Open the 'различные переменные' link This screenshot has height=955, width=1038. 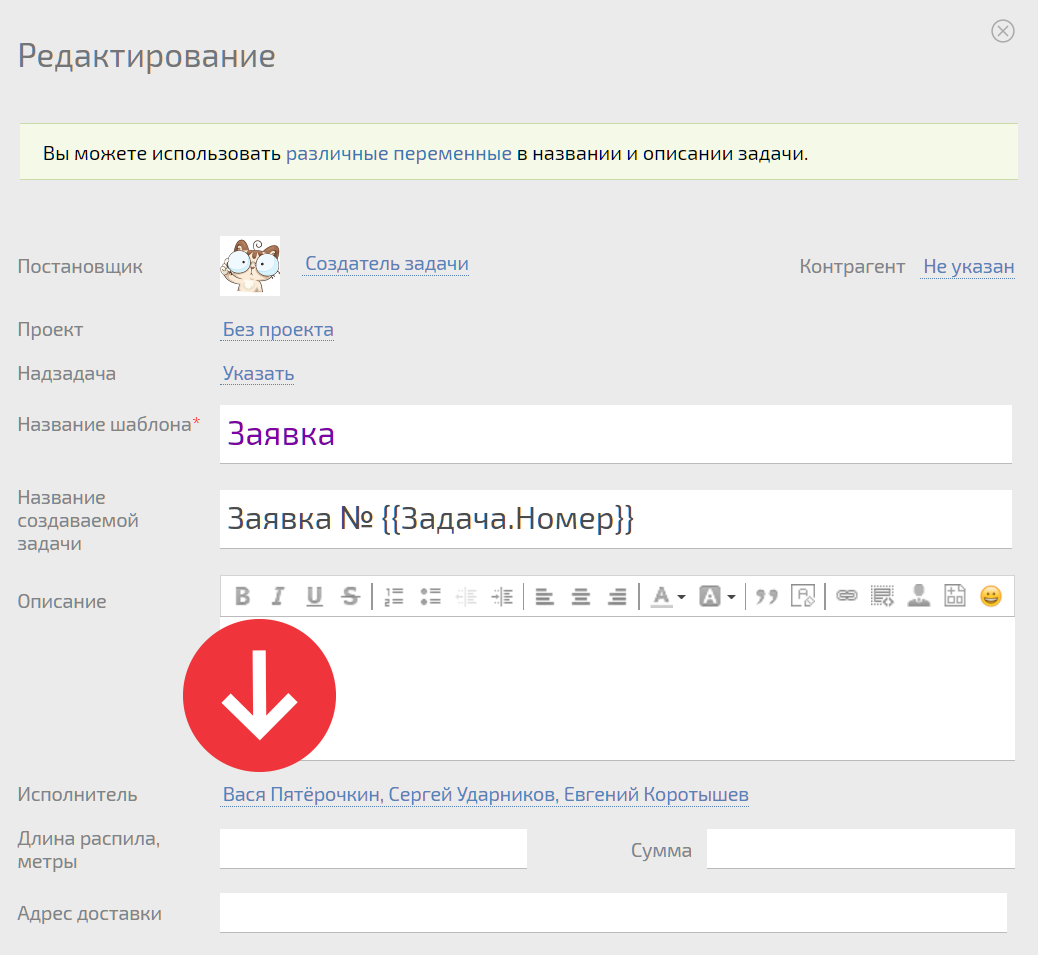click(x=399, y=154)
